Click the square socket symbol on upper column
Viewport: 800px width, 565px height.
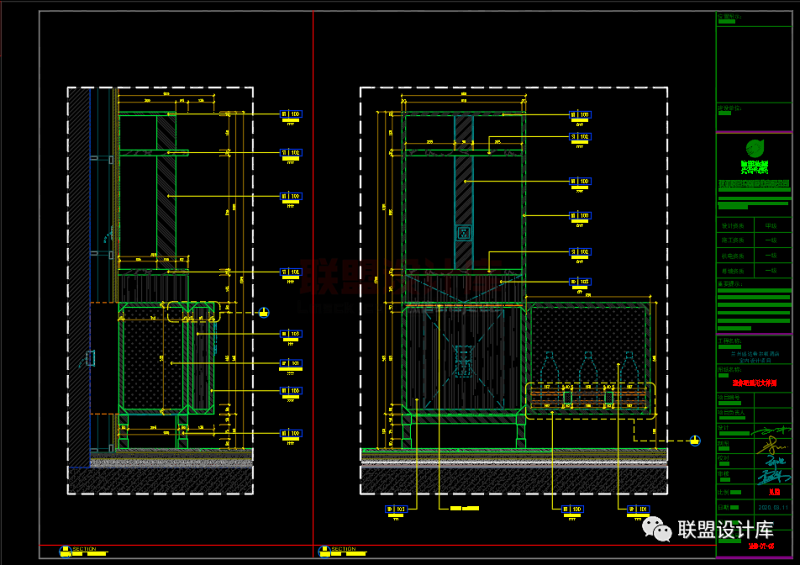pos(464,232)
